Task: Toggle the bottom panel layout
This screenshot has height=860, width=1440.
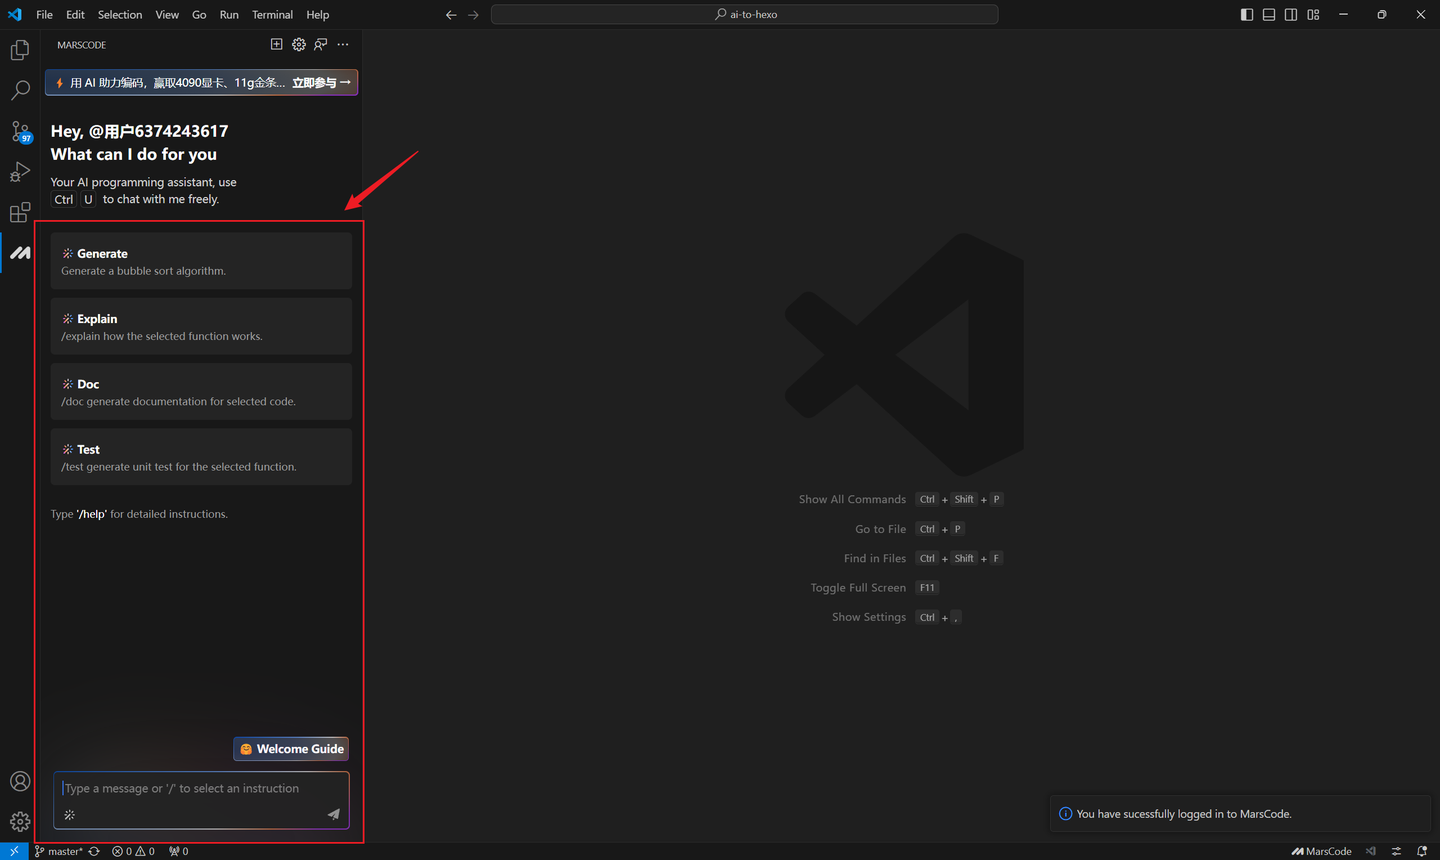Action: coord(1269,15)
